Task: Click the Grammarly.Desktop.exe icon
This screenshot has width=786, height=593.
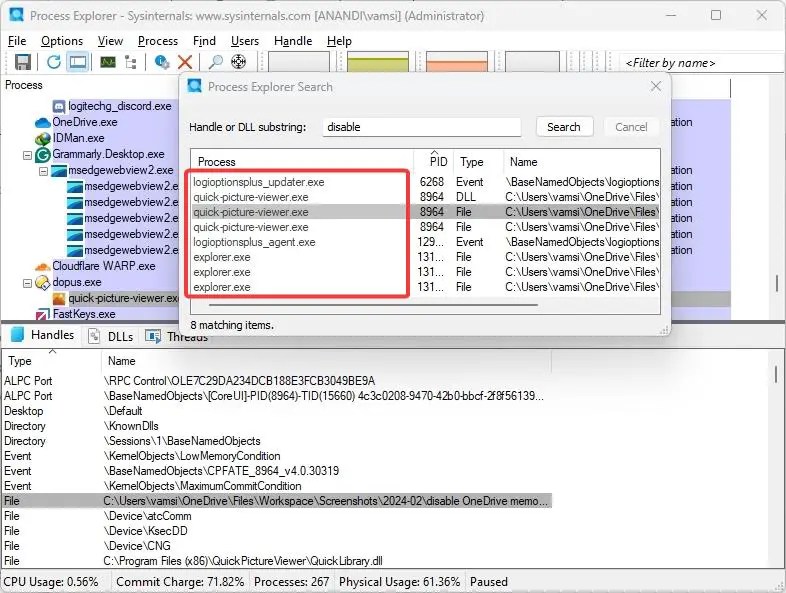Action: point(43,155)
